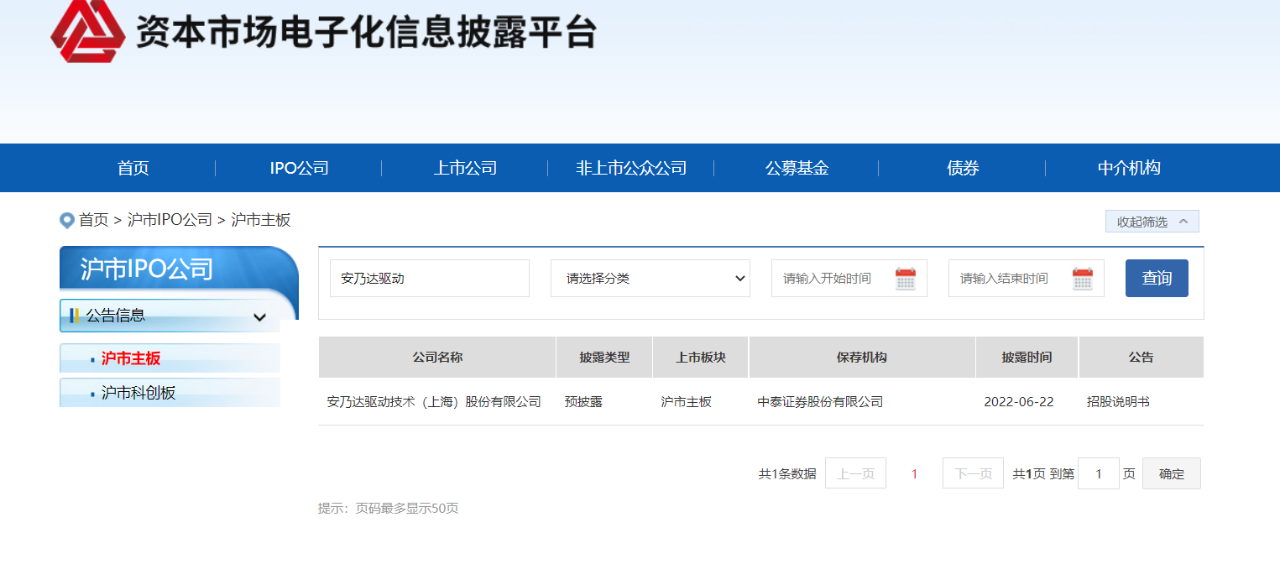Click the 沪市主板 table cell in results
The height and width of the screenshot is (568, 1280).
pos(686,402)
